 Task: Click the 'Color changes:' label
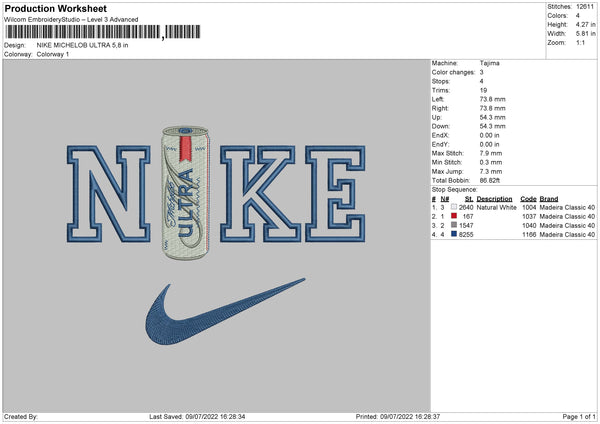click(x=453, y=72)
